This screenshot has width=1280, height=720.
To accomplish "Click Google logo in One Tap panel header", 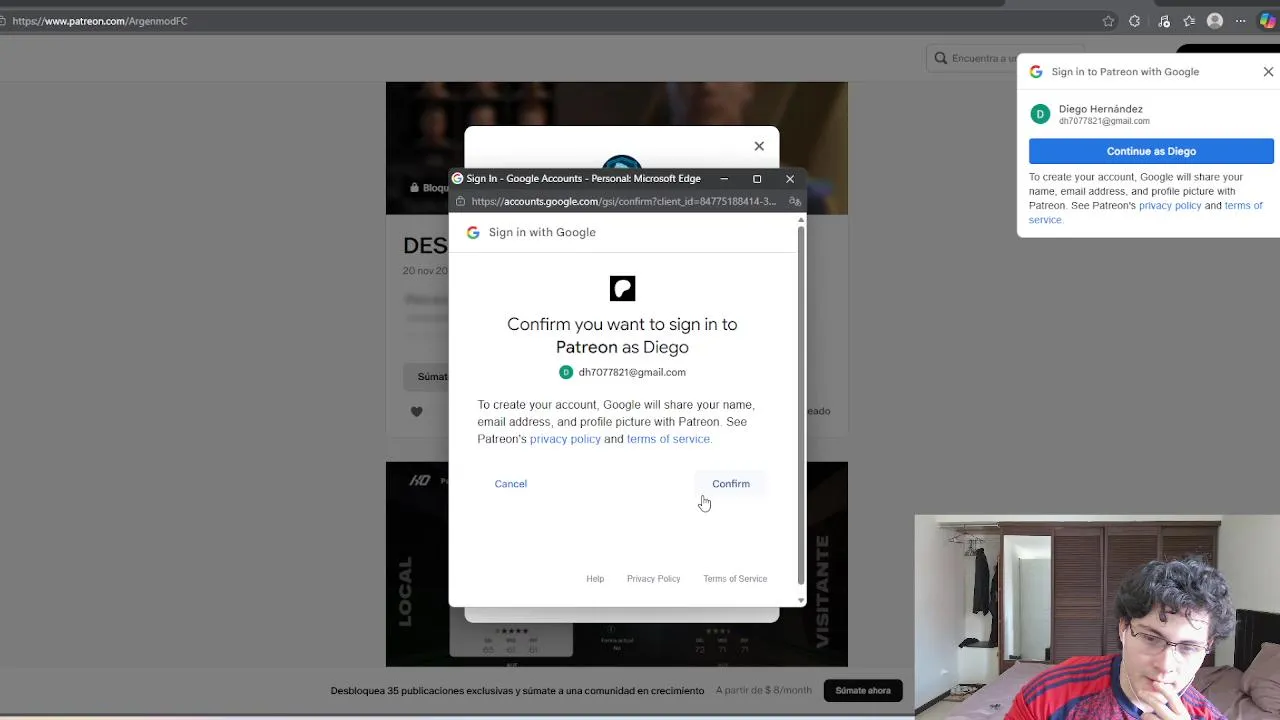I will [1036, 72].
